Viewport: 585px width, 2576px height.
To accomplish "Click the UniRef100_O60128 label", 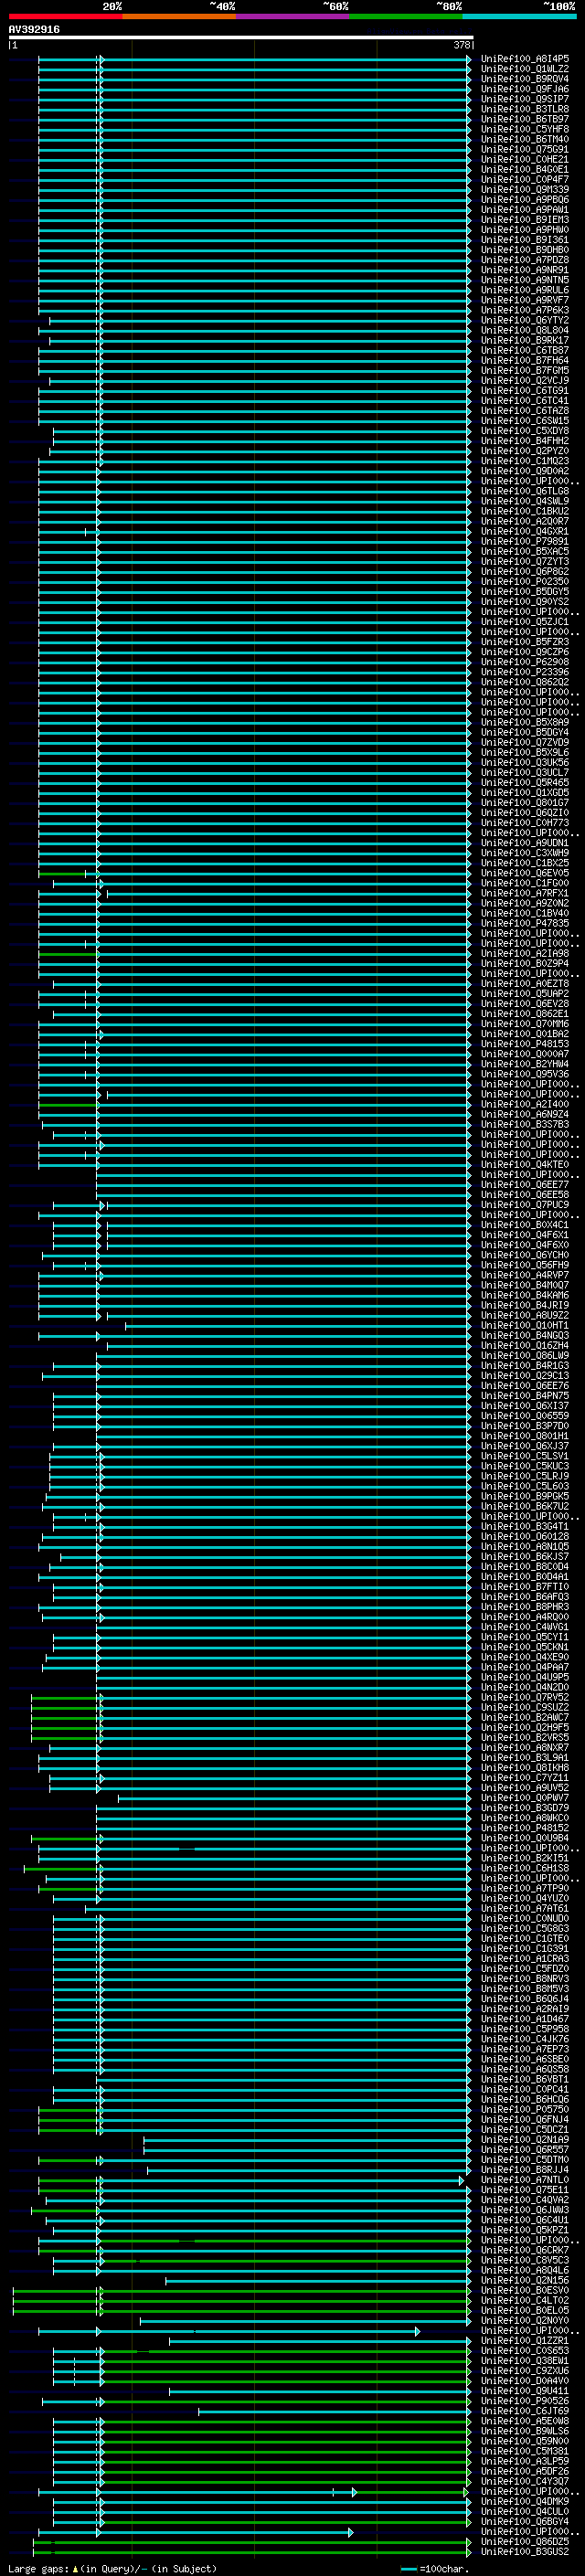I will coord(525,1537).
